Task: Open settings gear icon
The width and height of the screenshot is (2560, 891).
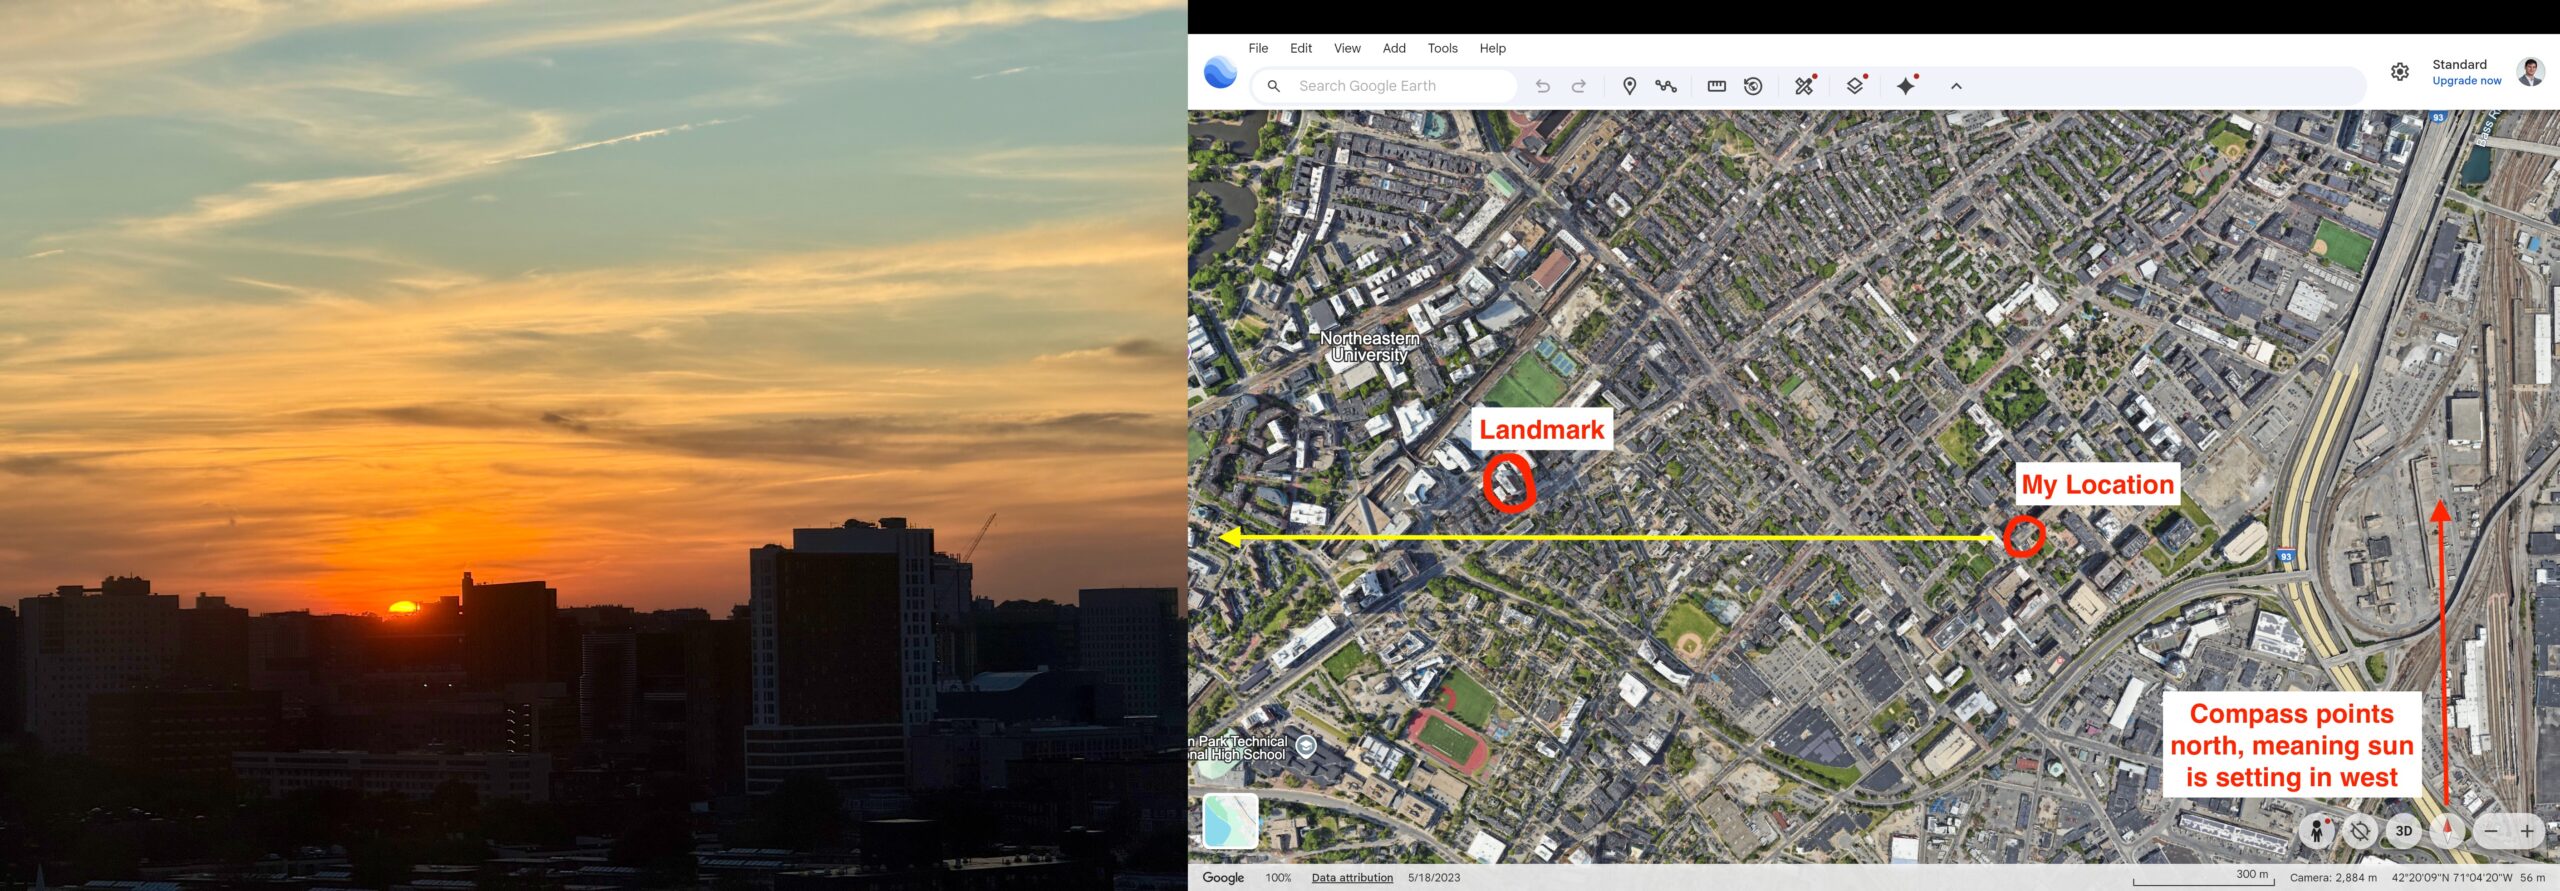Action: click(2400, 72)
